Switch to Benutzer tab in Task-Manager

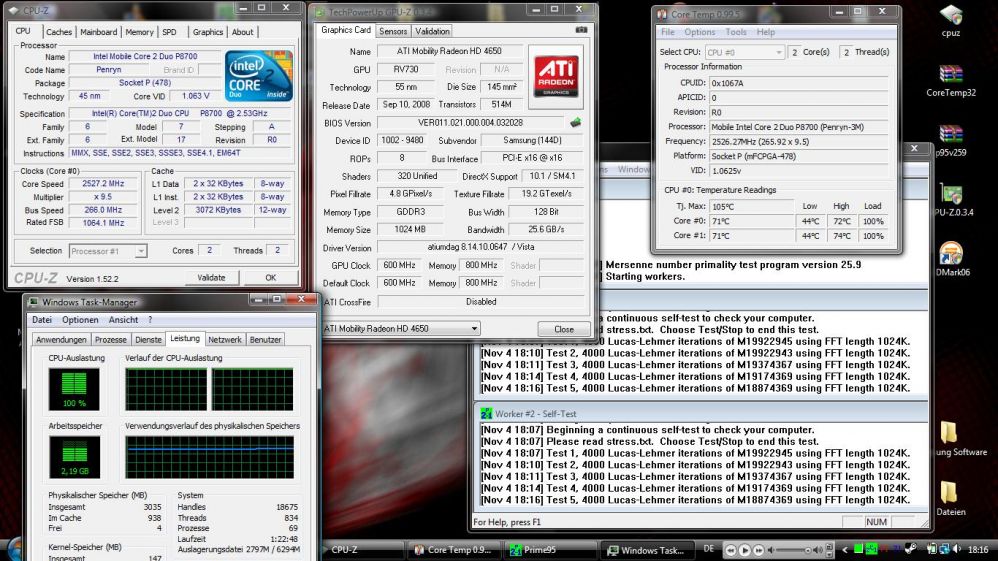[x=265, y=339]
